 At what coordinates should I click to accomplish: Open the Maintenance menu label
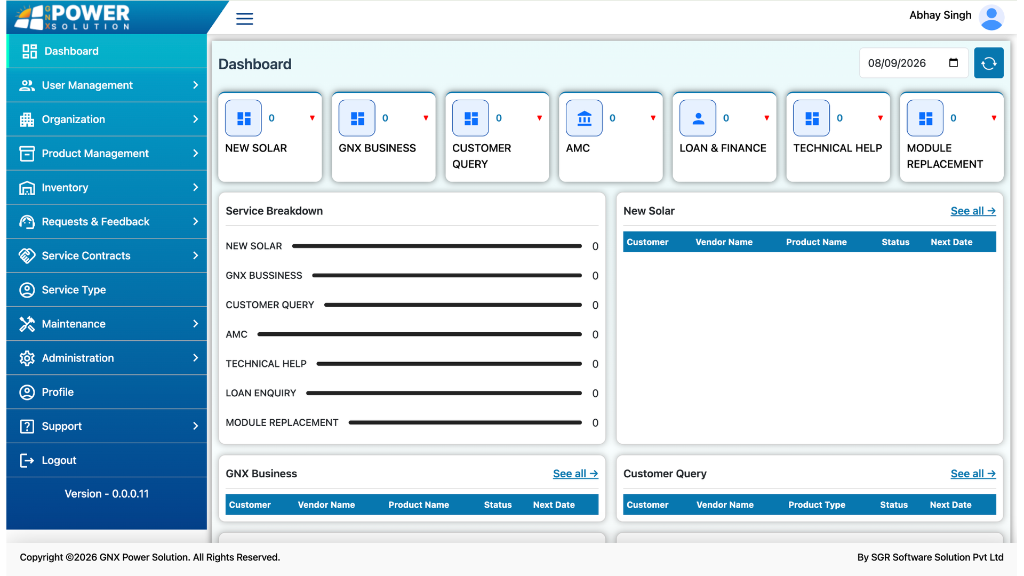coord(73,324)
